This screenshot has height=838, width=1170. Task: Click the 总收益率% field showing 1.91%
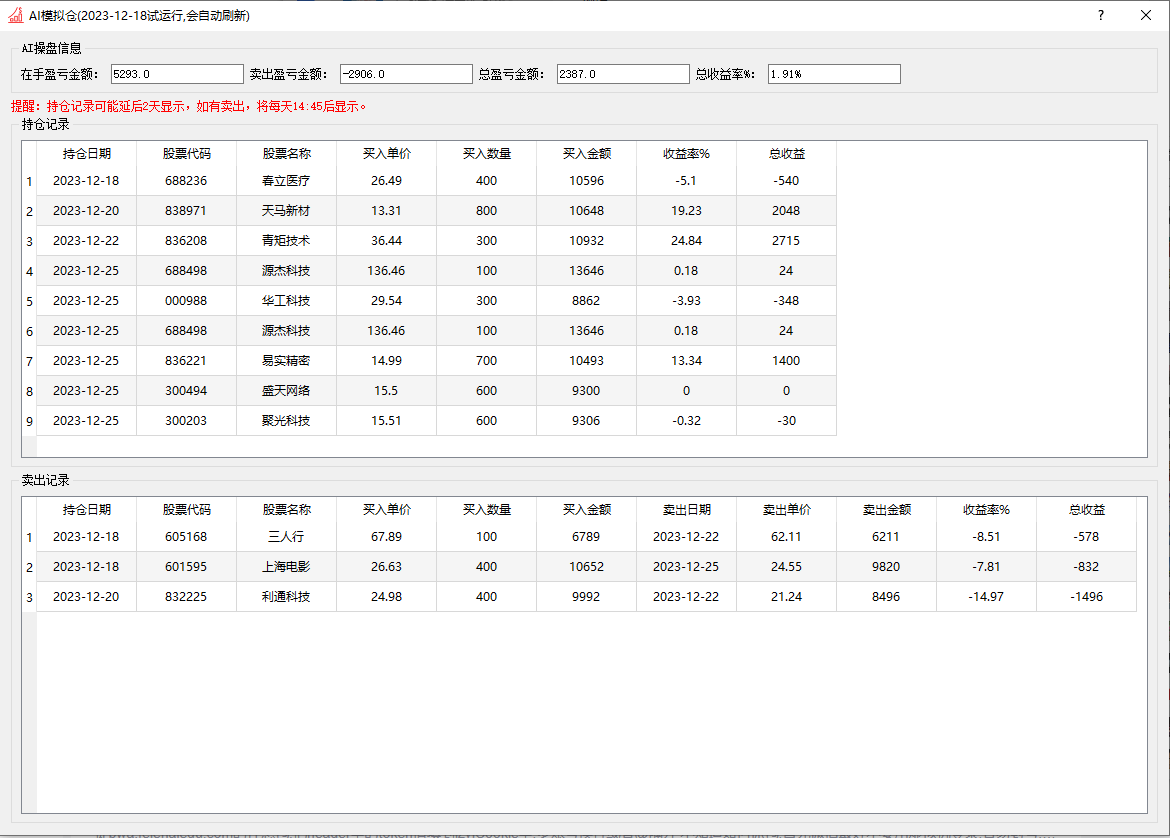tap(834, 74)
